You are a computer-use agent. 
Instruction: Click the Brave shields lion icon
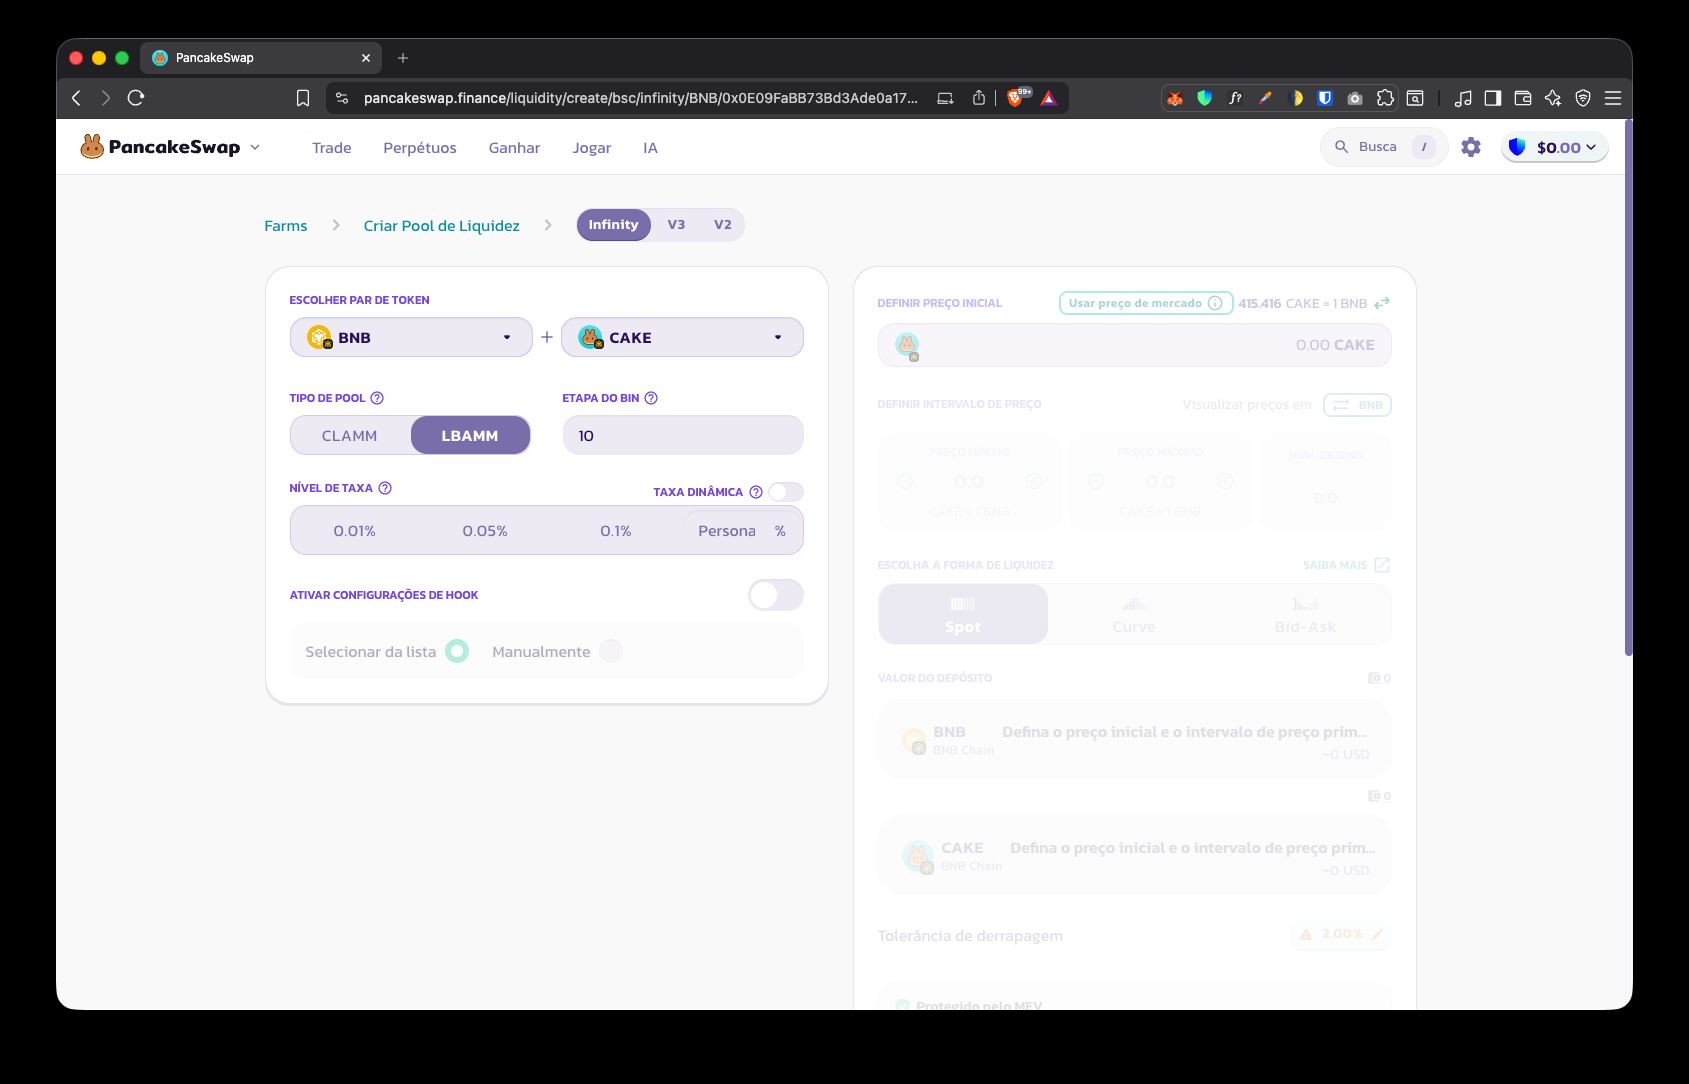(1016, 97)
